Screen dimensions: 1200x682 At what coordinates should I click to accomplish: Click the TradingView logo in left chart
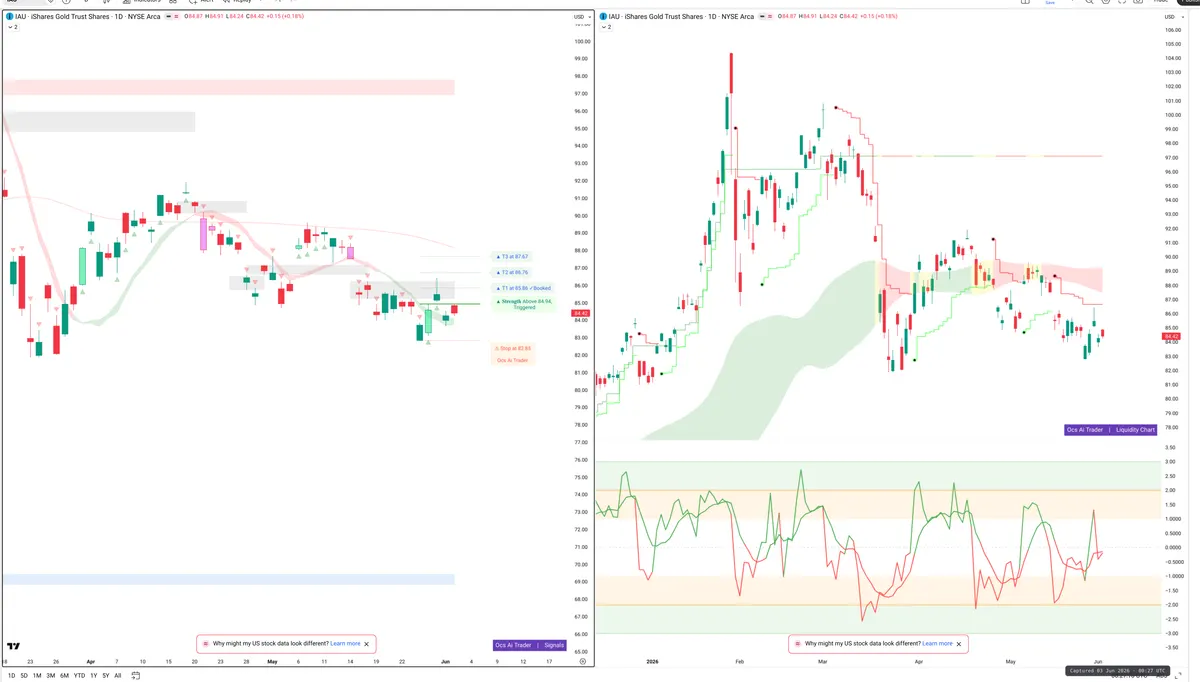(x=14, y=646)
